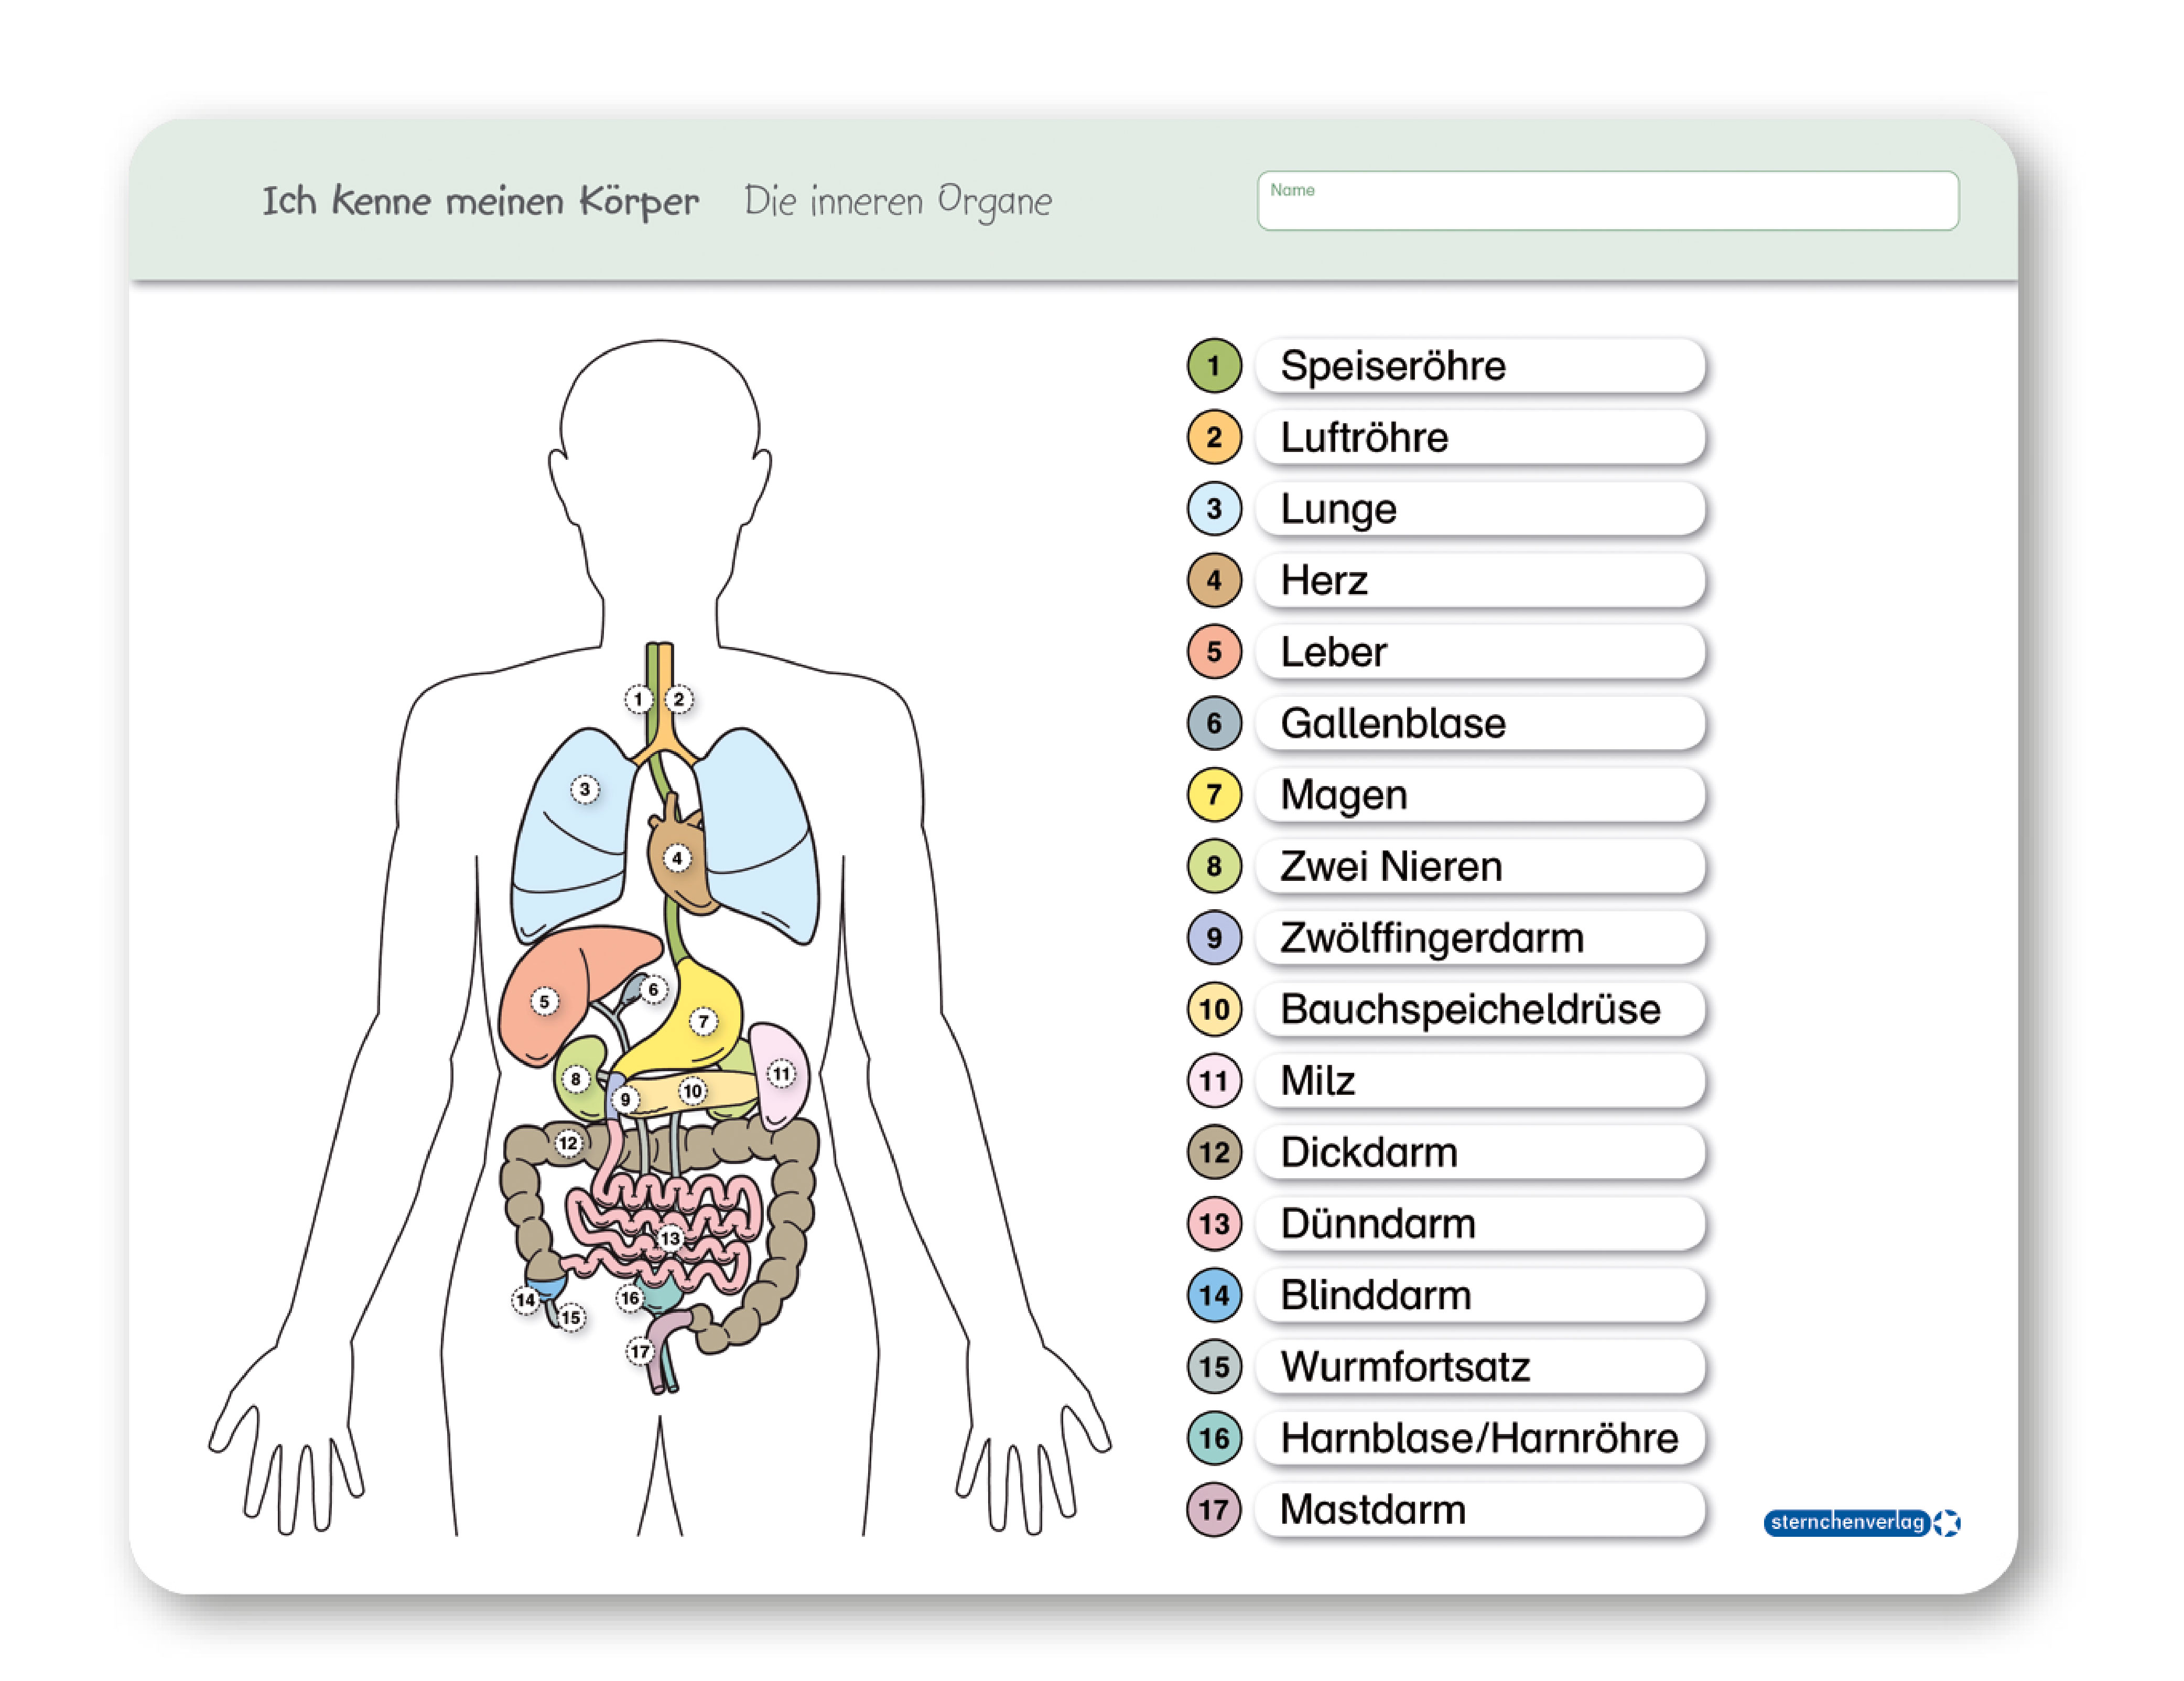Click the green number 1 circle in legend

point(1214,366)
